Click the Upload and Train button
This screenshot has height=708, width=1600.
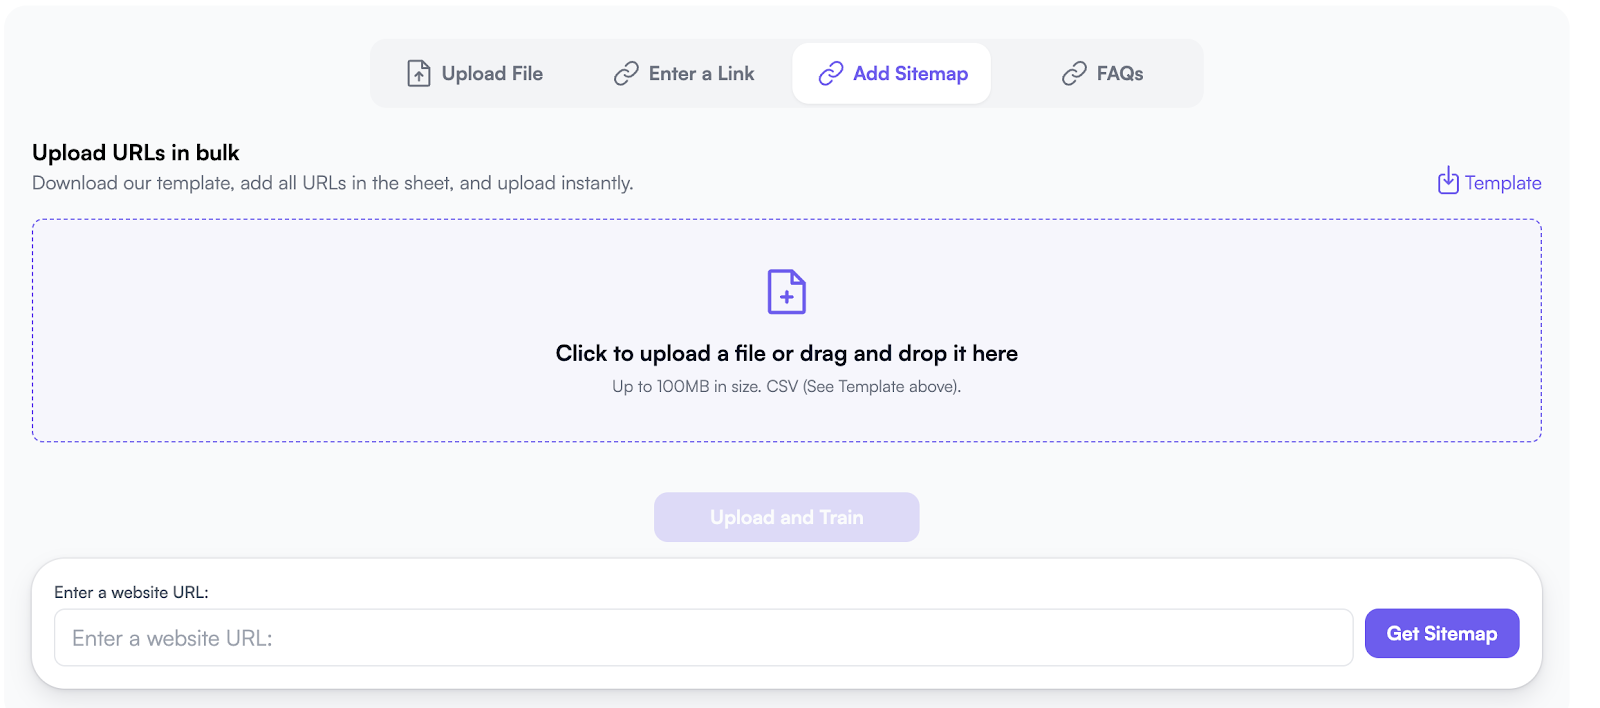point(787,517)
